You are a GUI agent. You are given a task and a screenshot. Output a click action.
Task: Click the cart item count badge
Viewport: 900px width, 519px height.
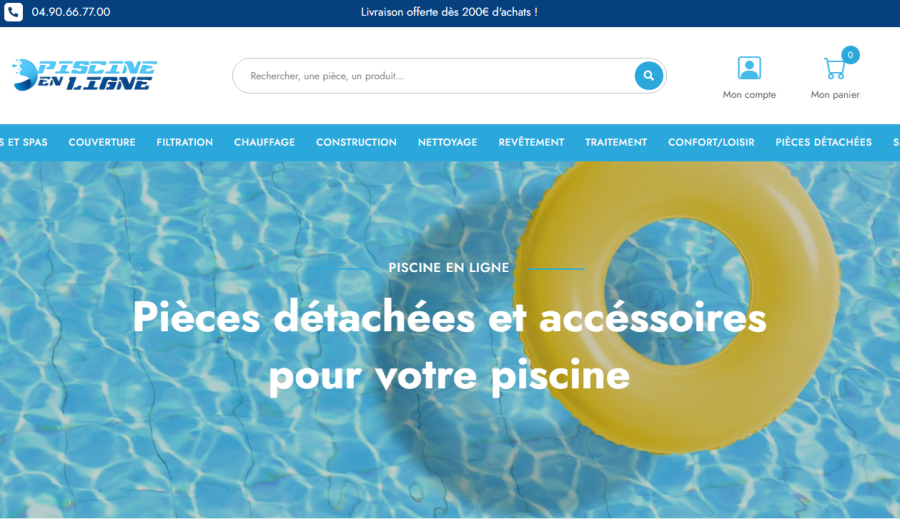[850, 55]
